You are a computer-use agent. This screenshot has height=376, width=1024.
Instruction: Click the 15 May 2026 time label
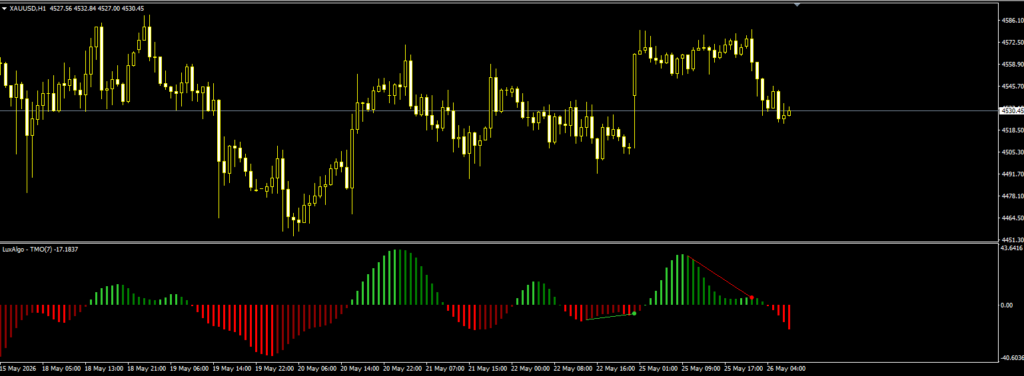click(x=17, y=368)
